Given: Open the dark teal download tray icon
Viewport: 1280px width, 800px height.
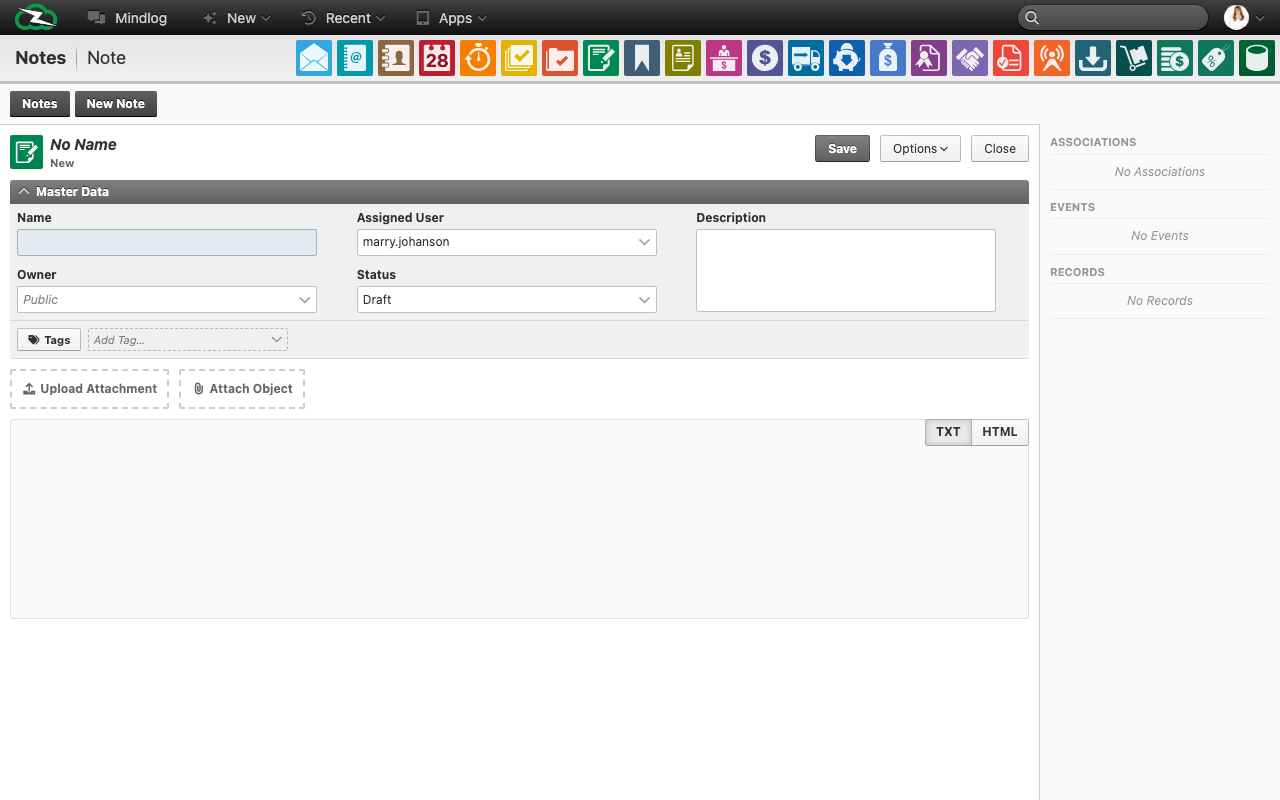Looking at the screenshot, I should coord(1093,58).
